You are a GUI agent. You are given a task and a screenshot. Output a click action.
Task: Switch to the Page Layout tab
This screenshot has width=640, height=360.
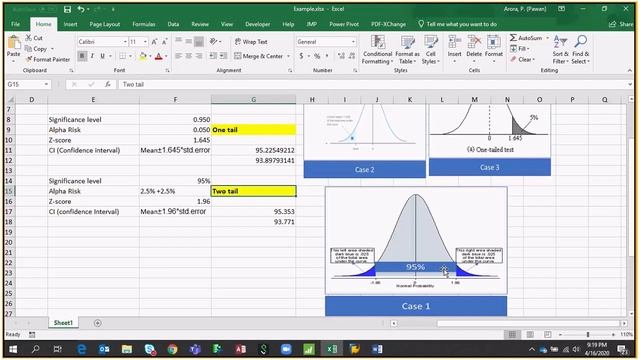click(x=104, y=24)
